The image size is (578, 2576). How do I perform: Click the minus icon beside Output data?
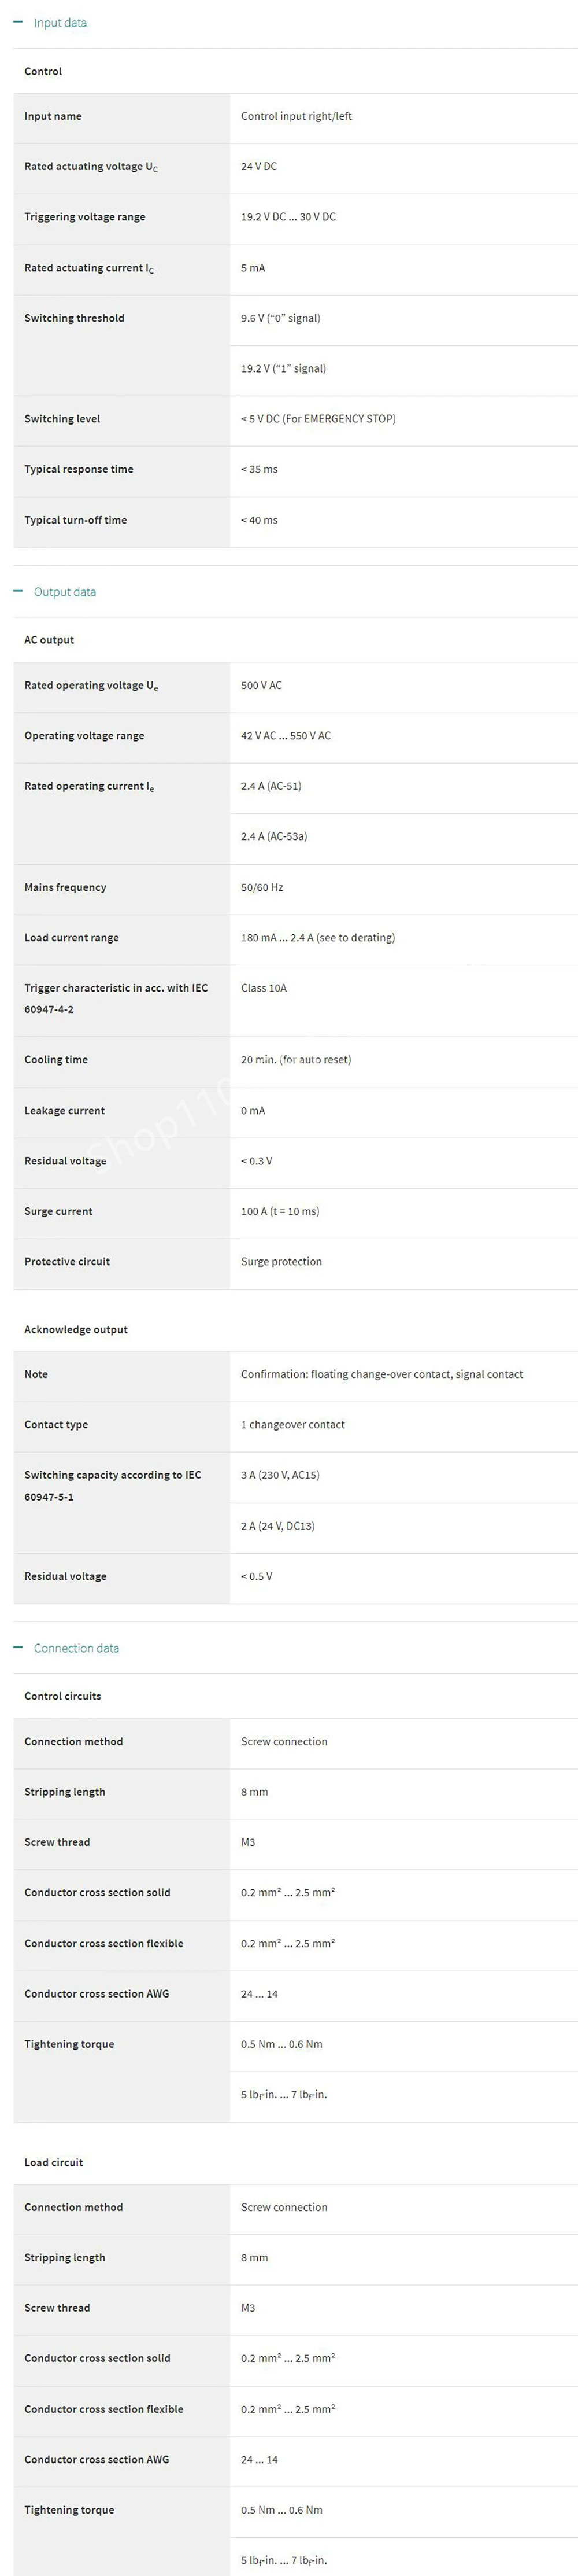point(18,591)
